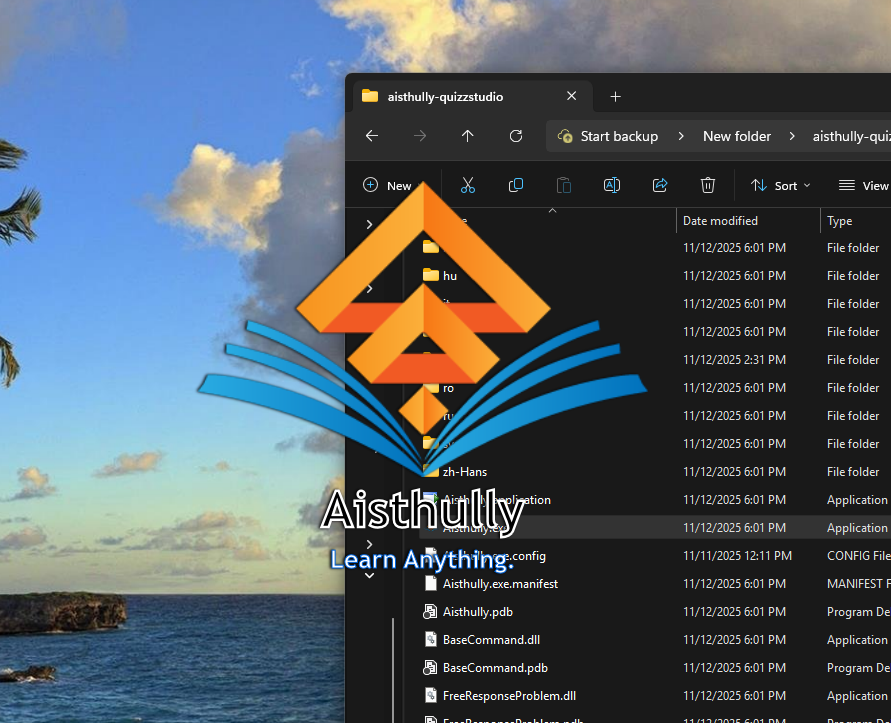Sort by Date modified column header

click(x=720, y=221)
